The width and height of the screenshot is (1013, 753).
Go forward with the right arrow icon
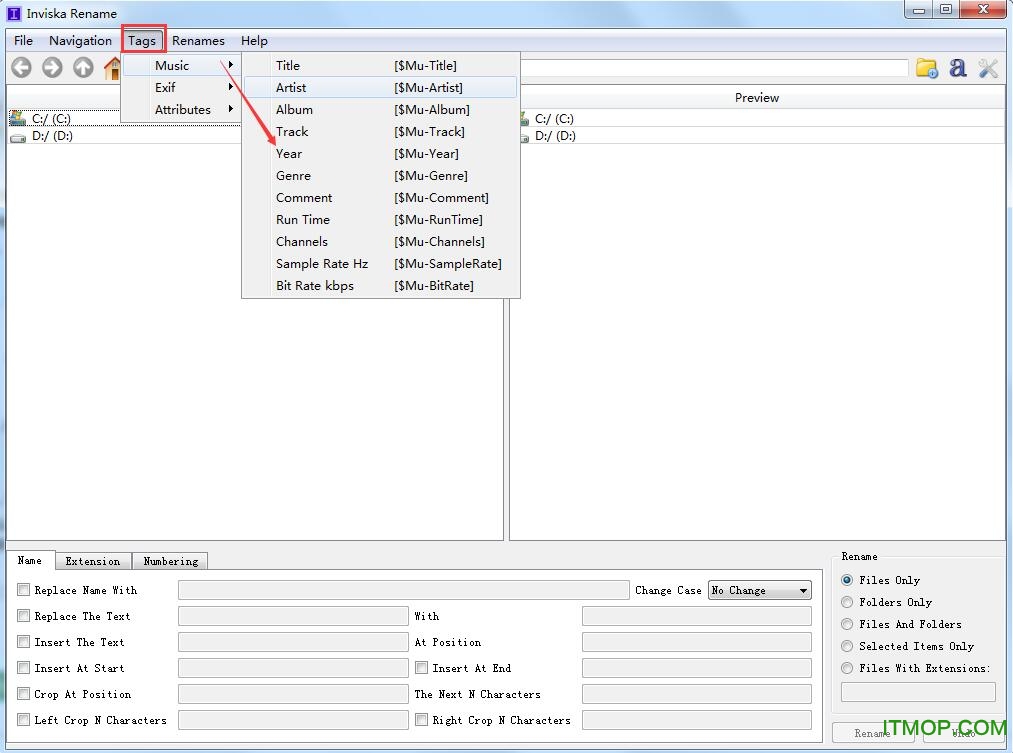pos(52,67)
